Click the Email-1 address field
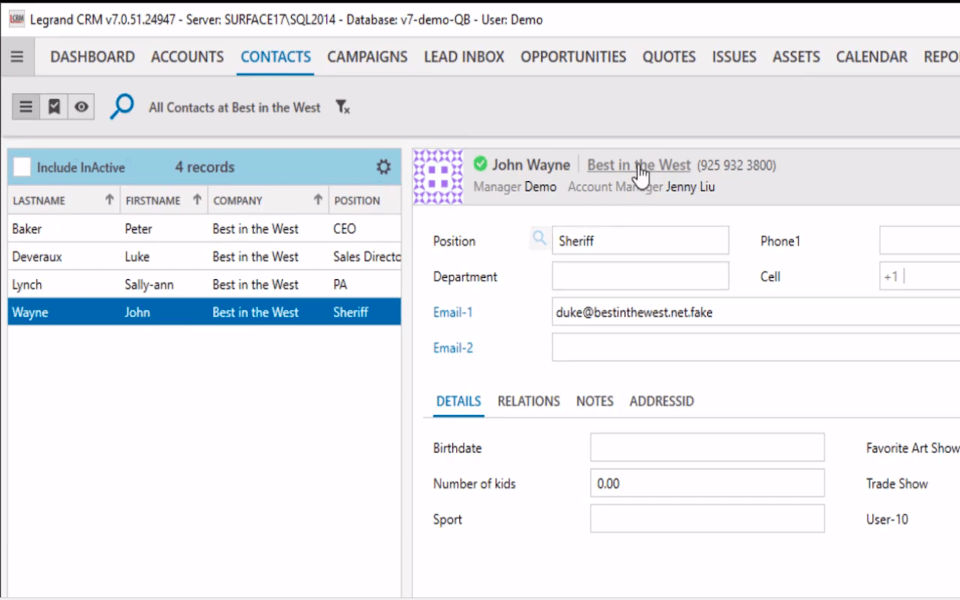The image size is (960, 600). [756, 312]
